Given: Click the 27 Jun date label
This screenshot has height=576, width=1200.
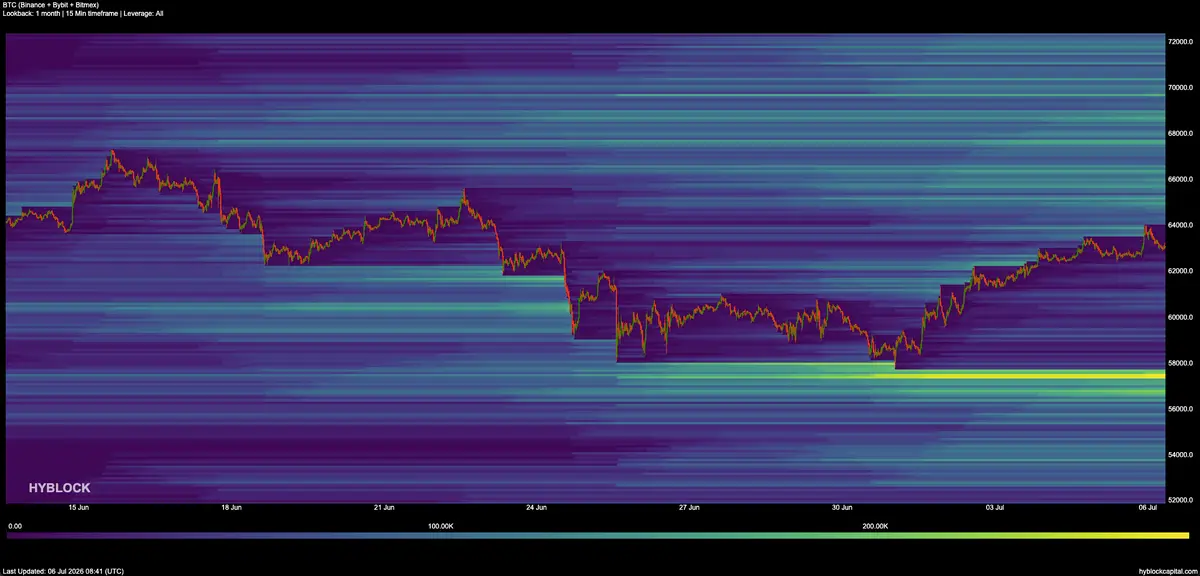Looking at the screenshot, I should pyautogui.click(x=689, y=508).
